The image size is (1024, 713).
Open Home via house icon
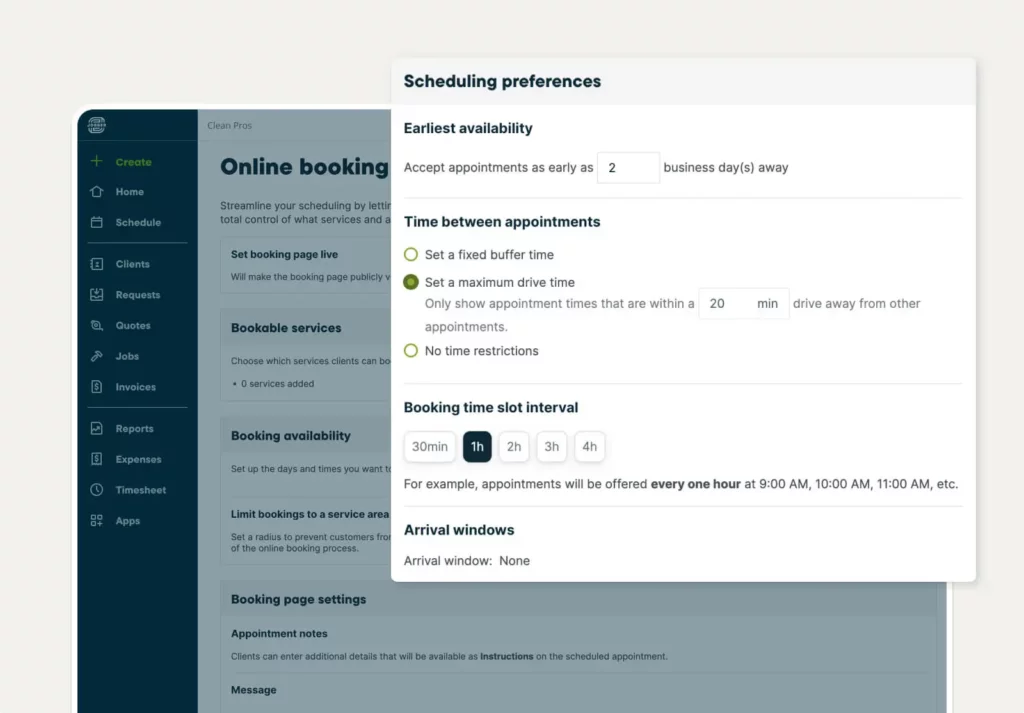(97, 192)
